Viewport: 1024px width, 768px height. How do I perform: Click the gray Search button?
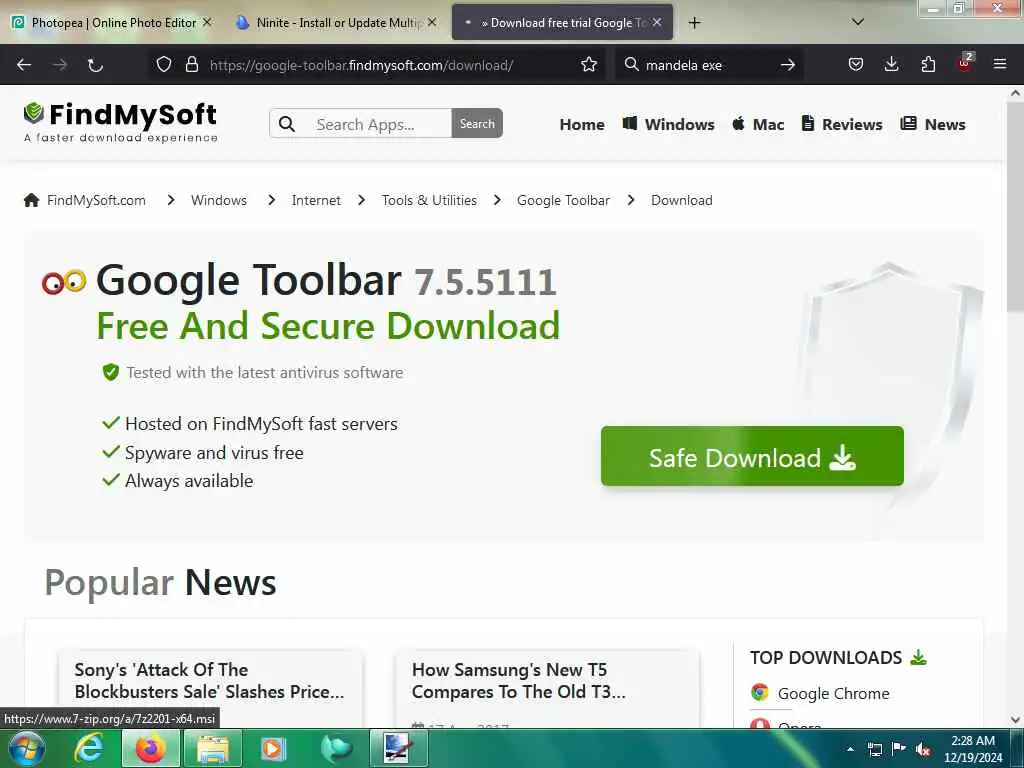point(477,123)
